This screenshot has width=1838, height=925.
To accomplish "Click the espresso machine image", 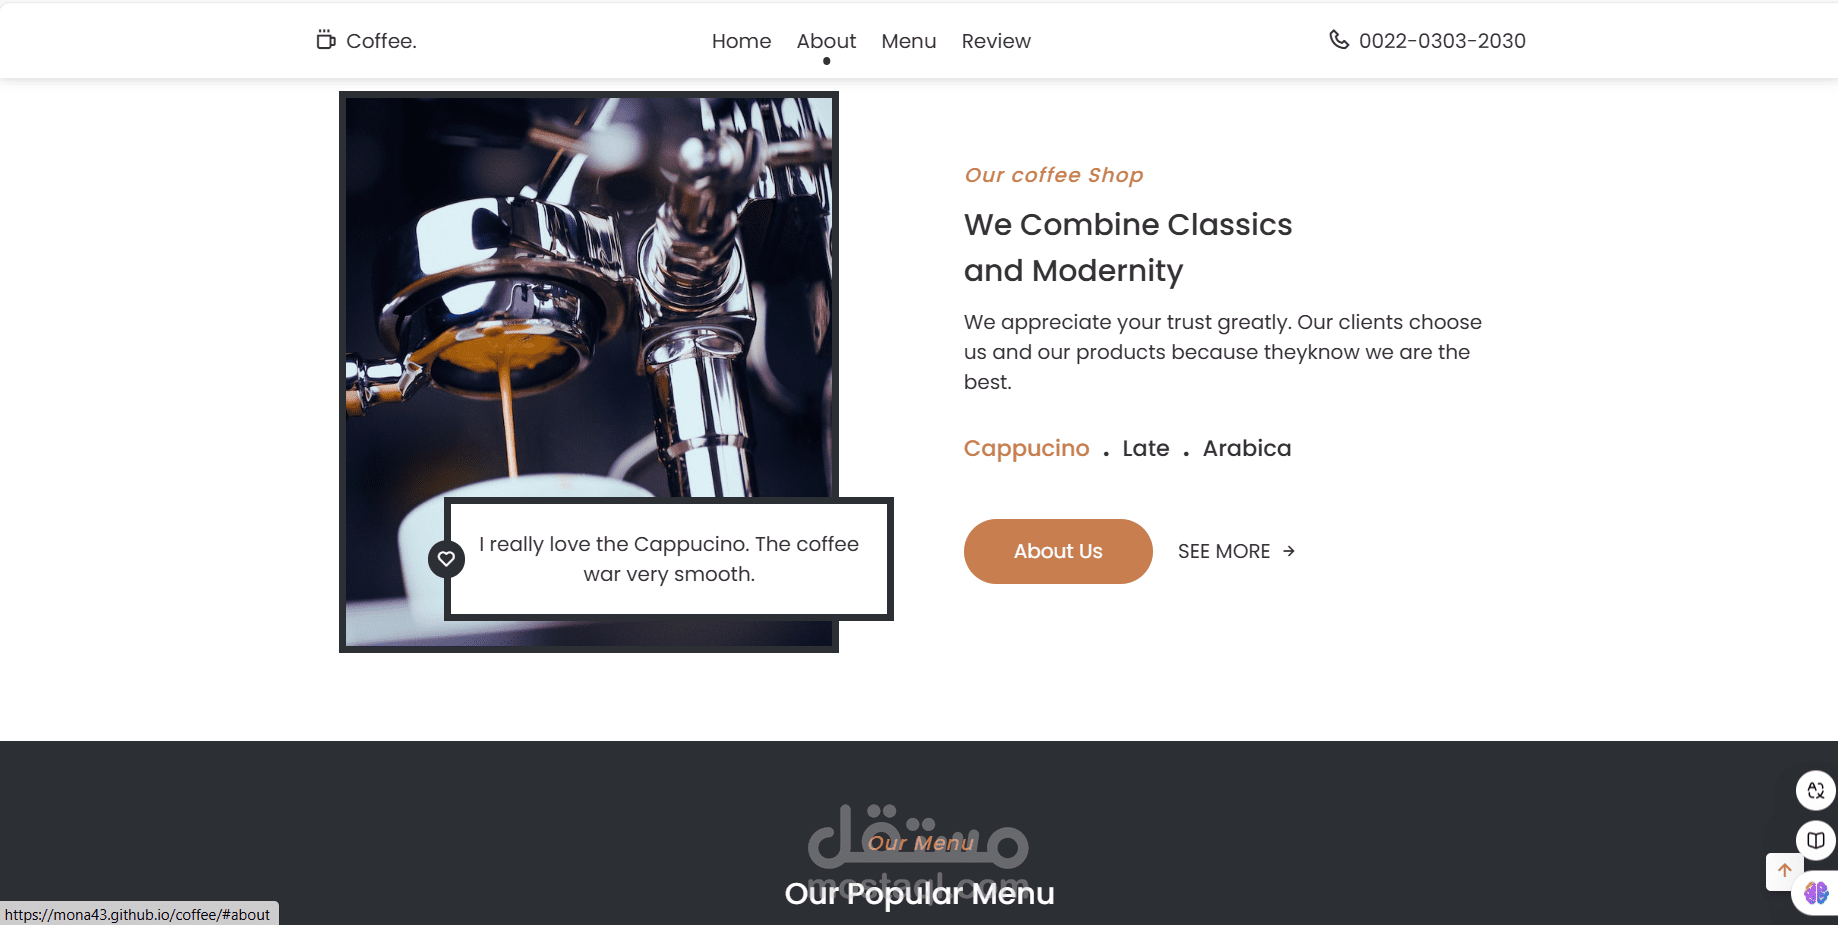I will (589, 300).
